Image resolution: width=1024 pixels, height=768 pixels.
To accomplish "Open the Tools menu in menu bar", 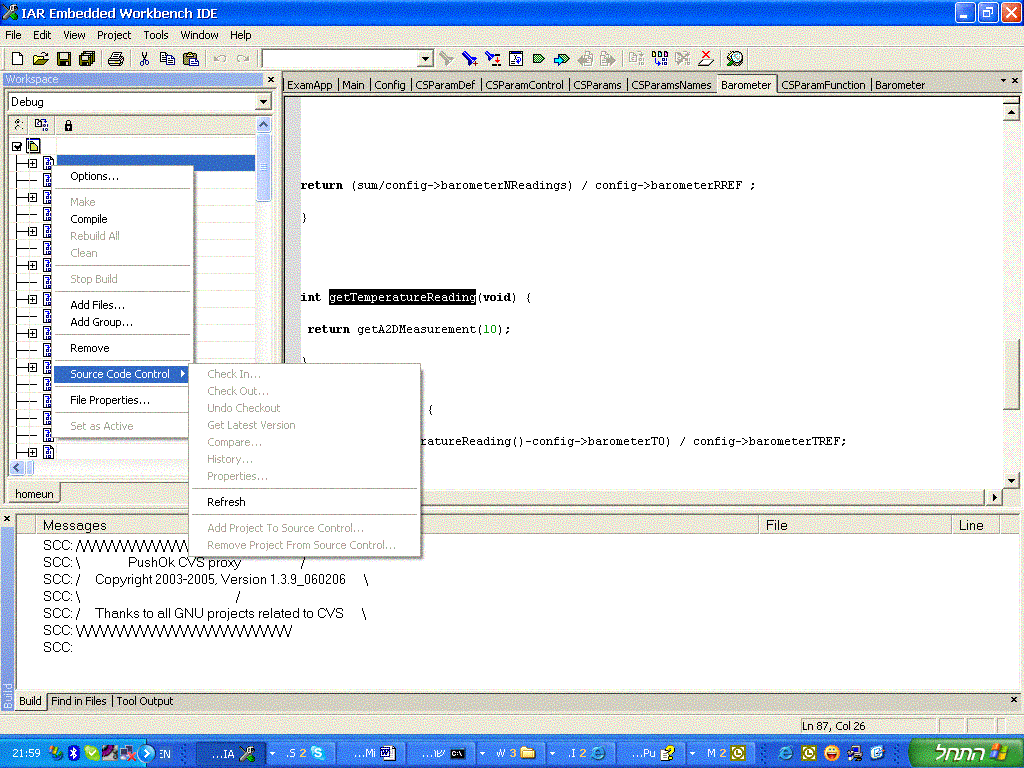I will point(156,35).
